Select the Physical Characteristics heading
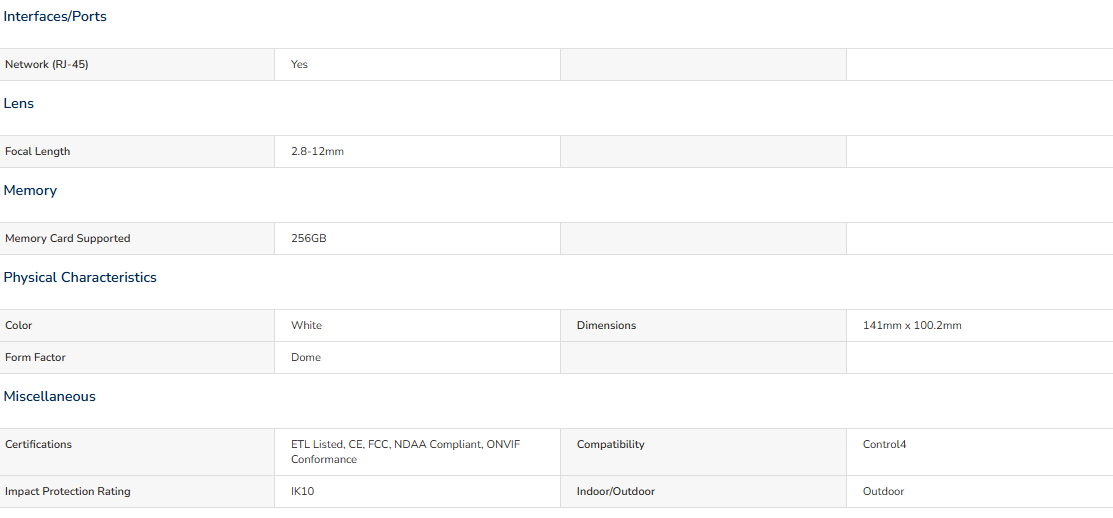Image resolution: width=1113 pixels, height=518 pixels. point(80,277)
